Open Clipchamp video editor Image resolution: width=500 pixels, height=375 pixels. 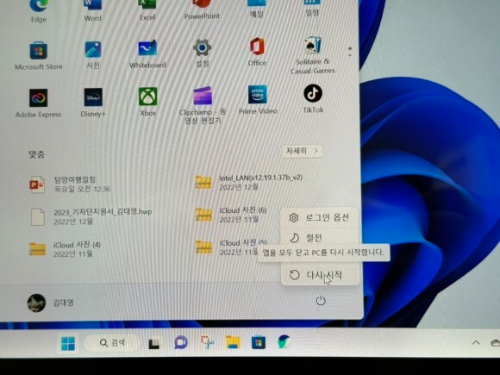202,105
